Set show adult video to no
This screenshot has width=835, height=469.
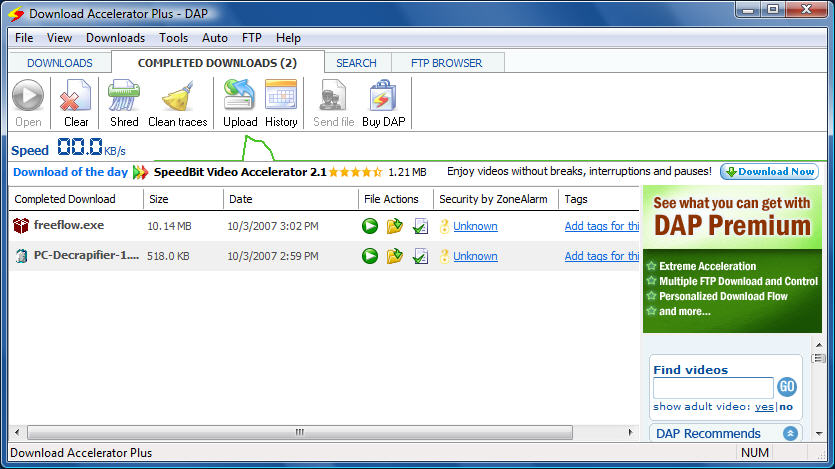786,407
